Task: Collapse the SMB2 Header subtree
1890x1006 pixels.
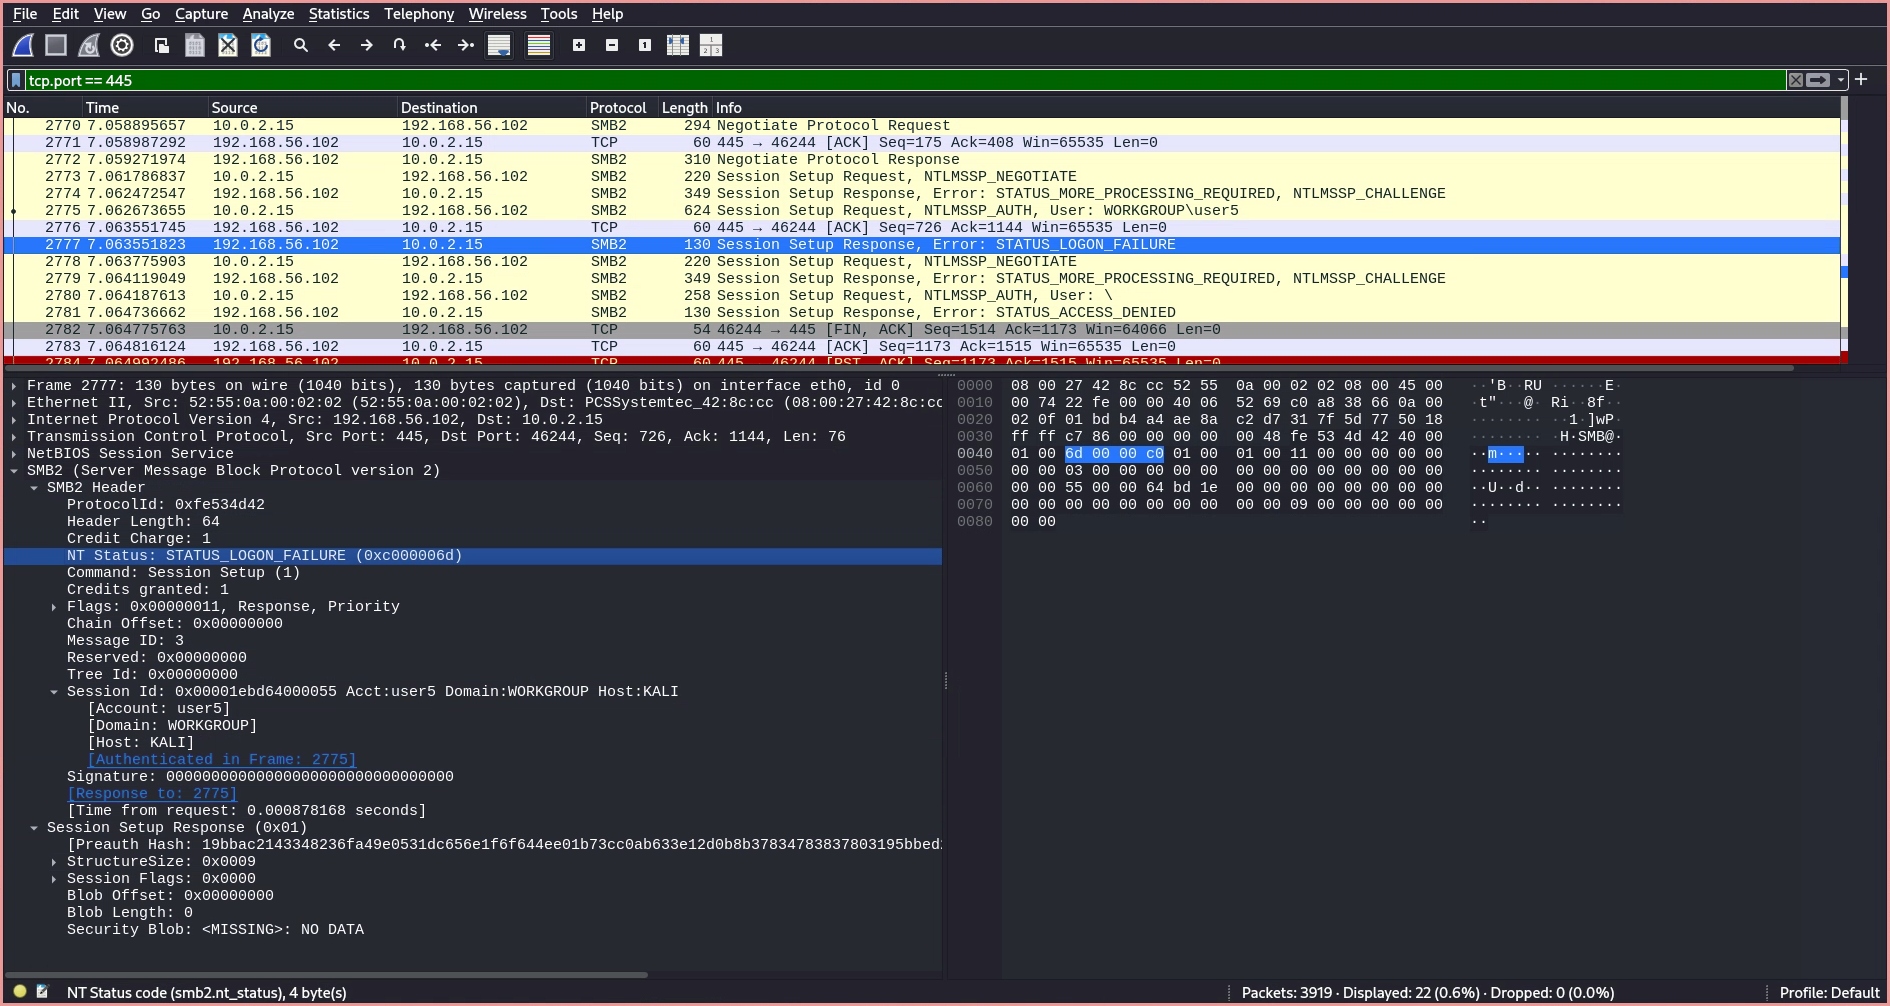Action: coord(34,487)
